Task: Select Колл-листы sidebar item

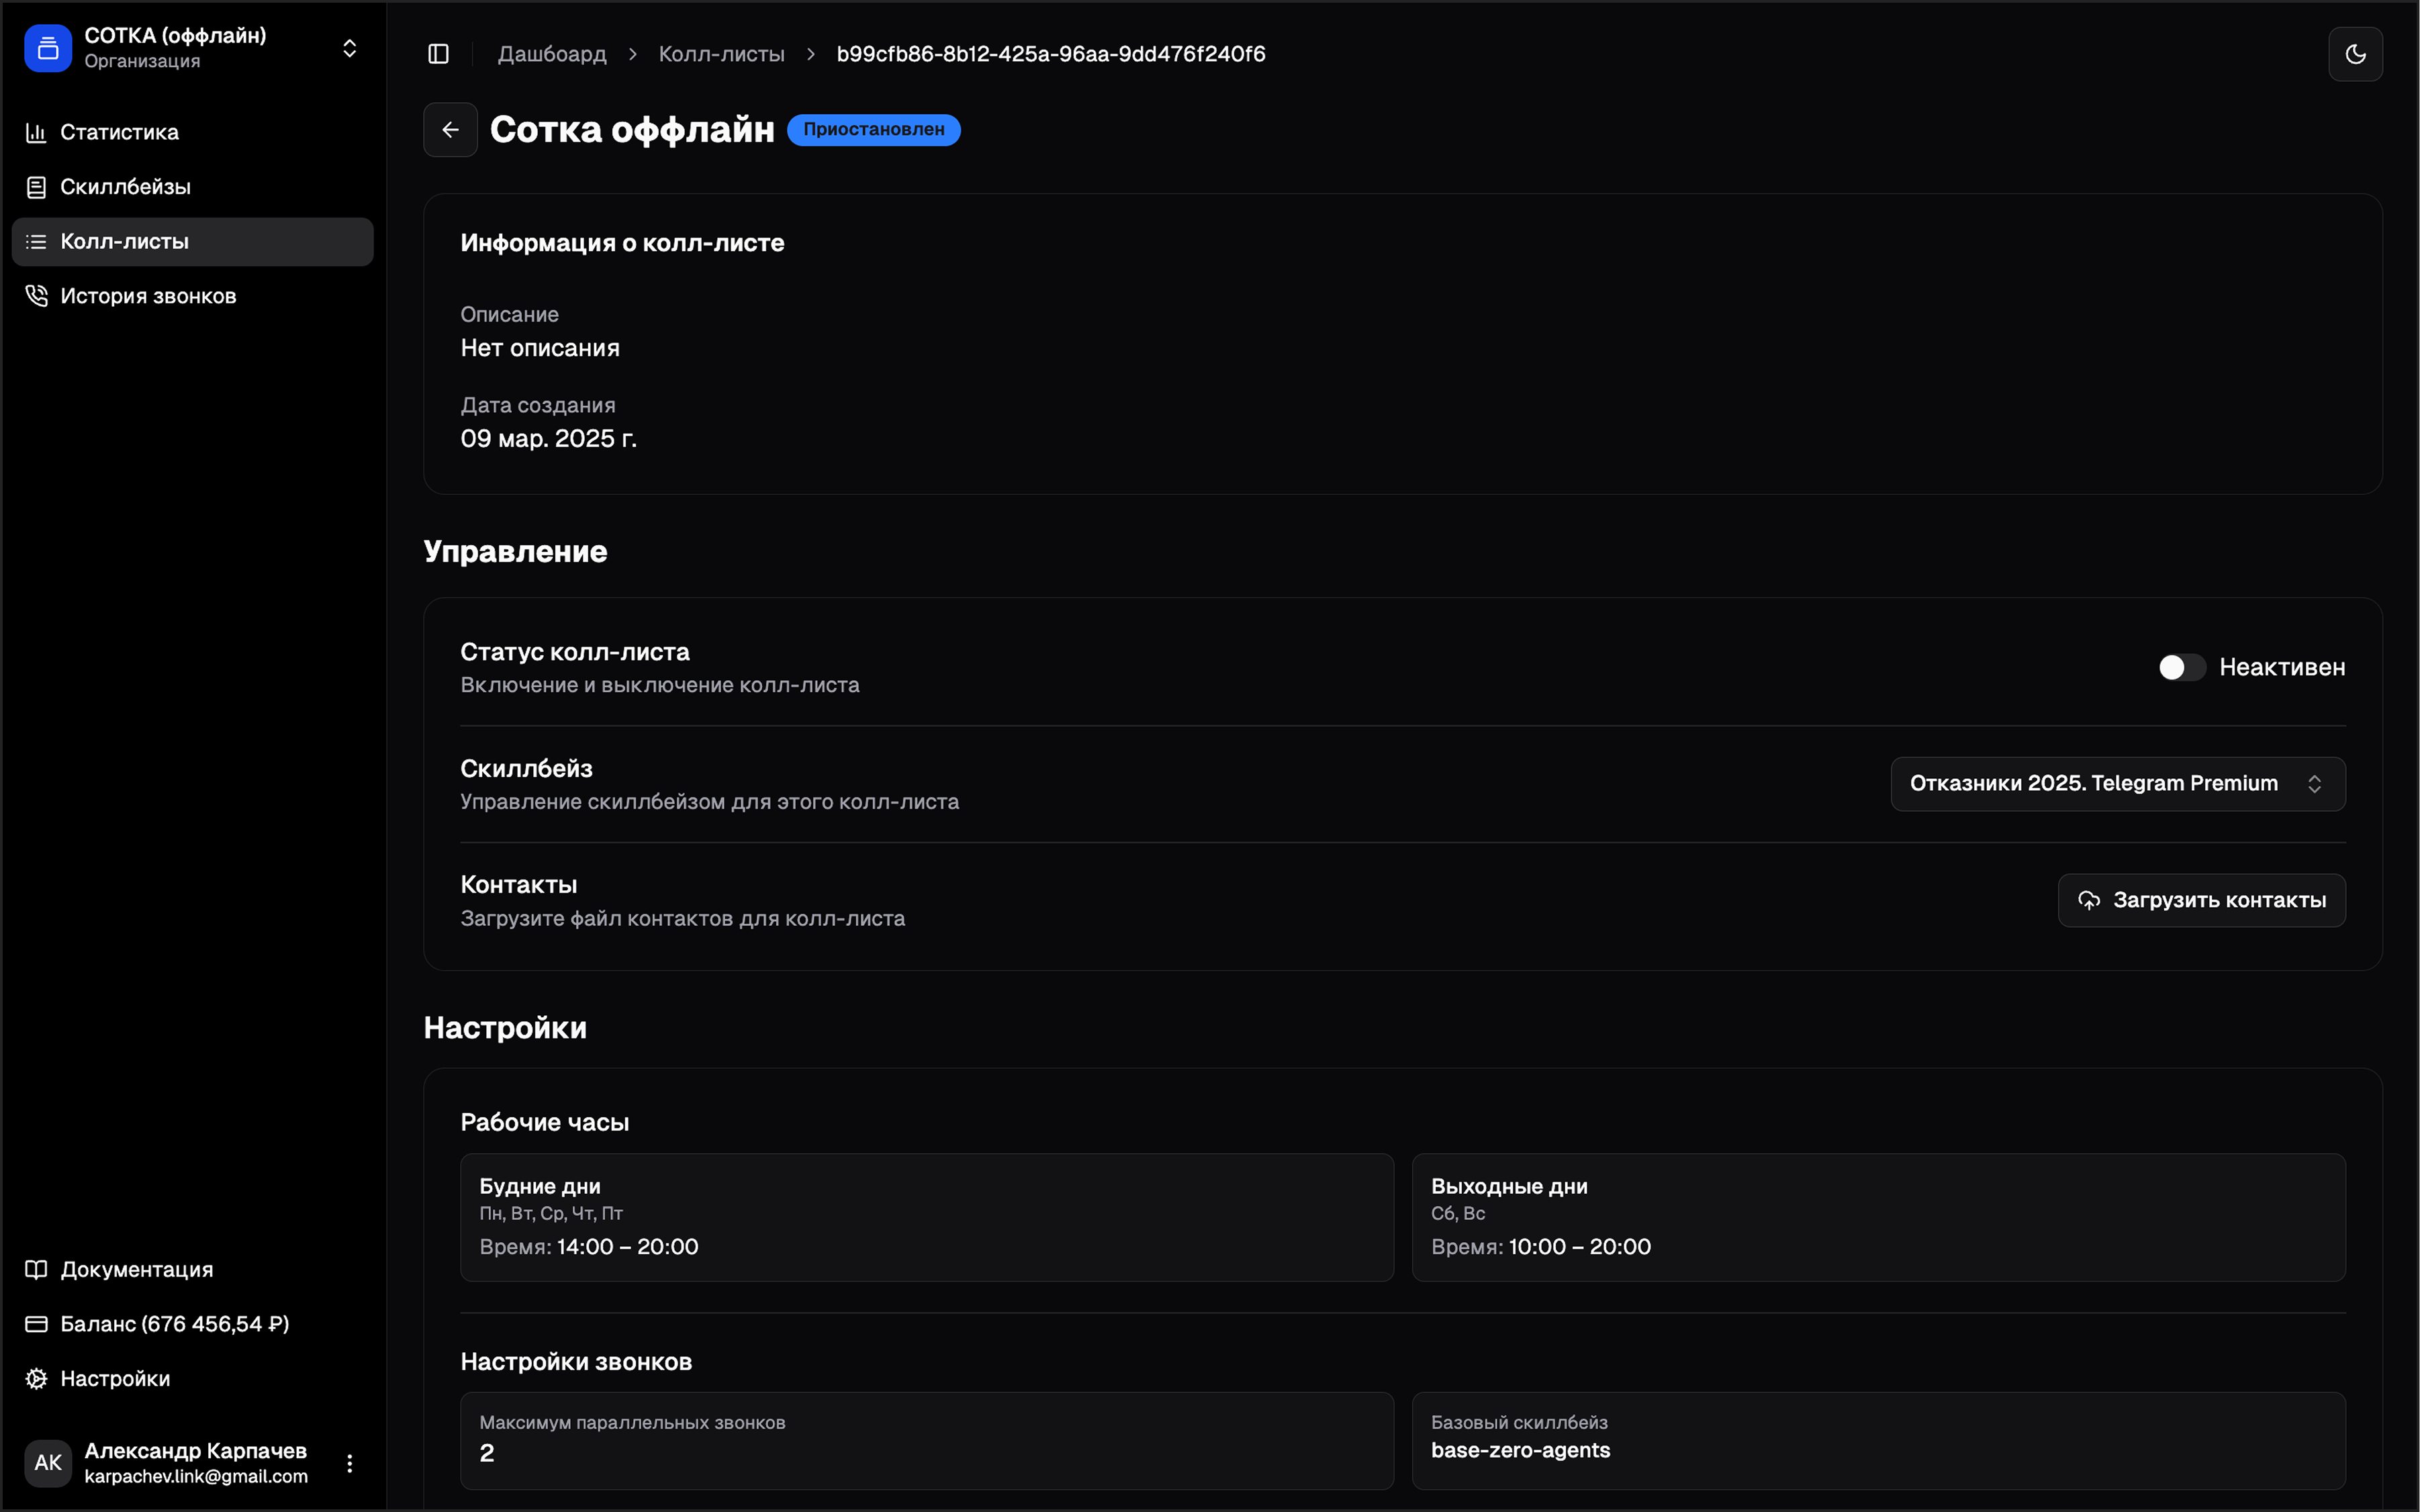Action: tap(125, 242)
